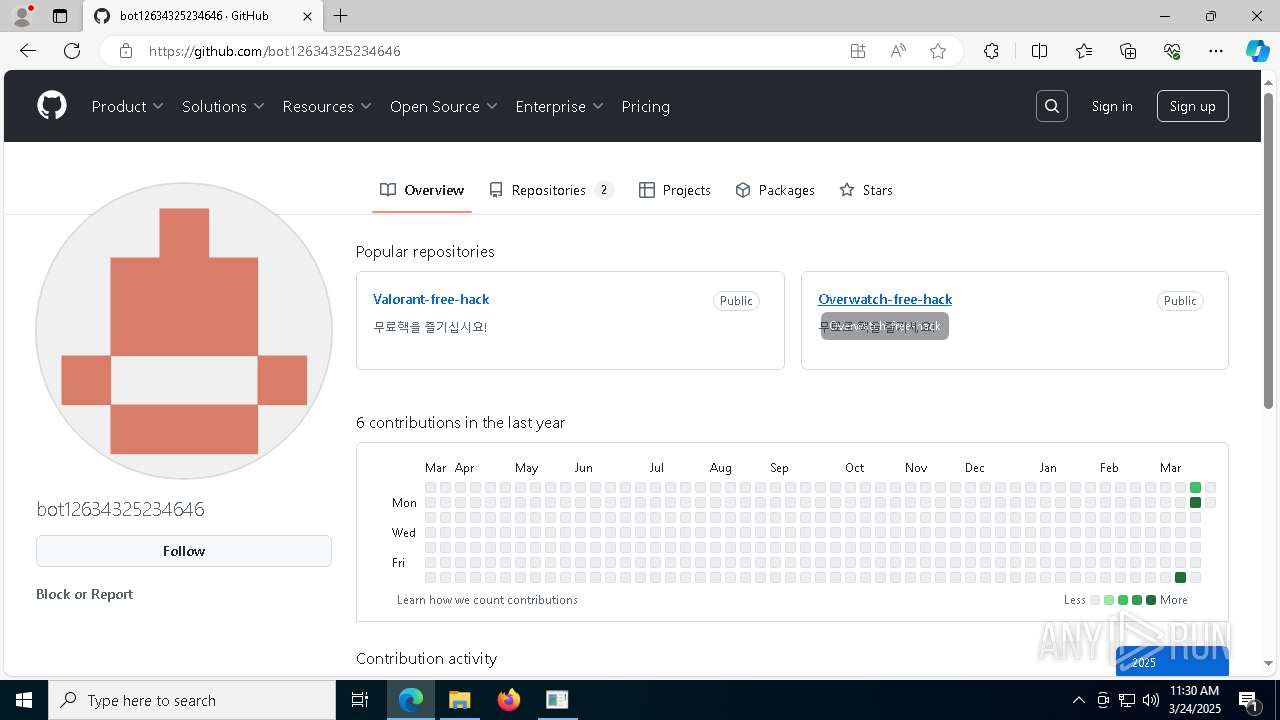1280x720 pixels.
Task: Open the browser Extensions menu
Action: coord(991,51)
